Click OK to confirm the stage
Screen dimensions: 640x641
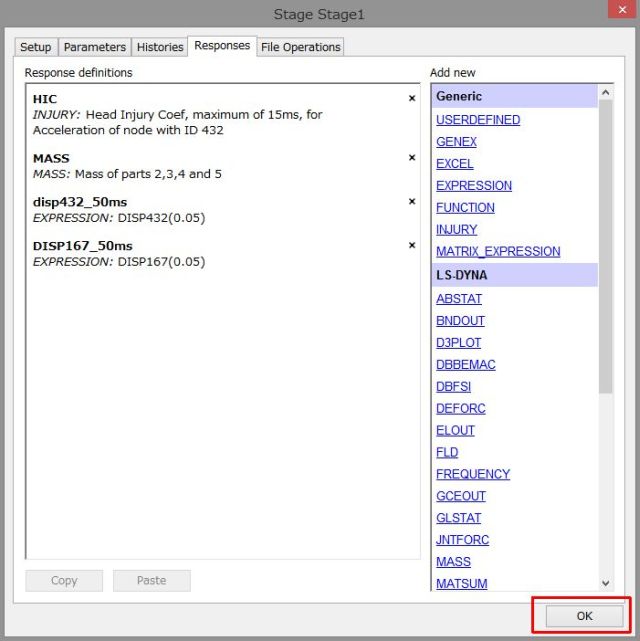click(x=584, y=616)
